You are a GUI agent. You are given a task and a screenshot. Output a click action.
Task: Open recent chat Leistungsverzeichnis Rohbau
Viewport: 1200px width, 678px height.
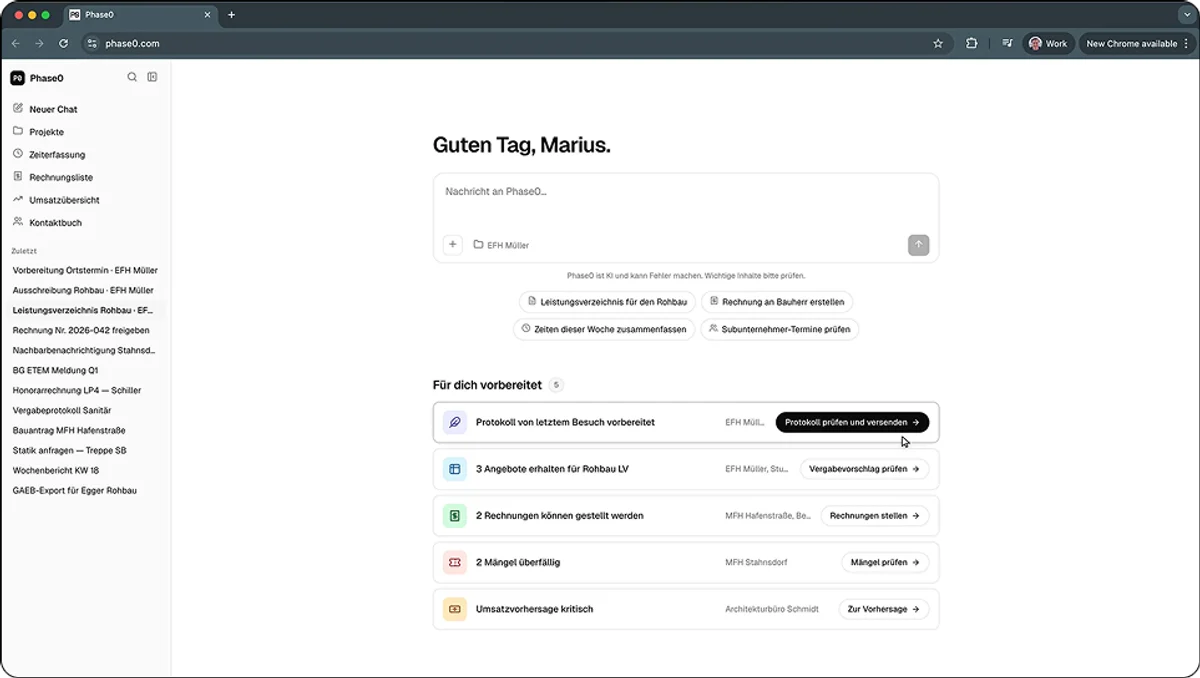pos(85,310)
